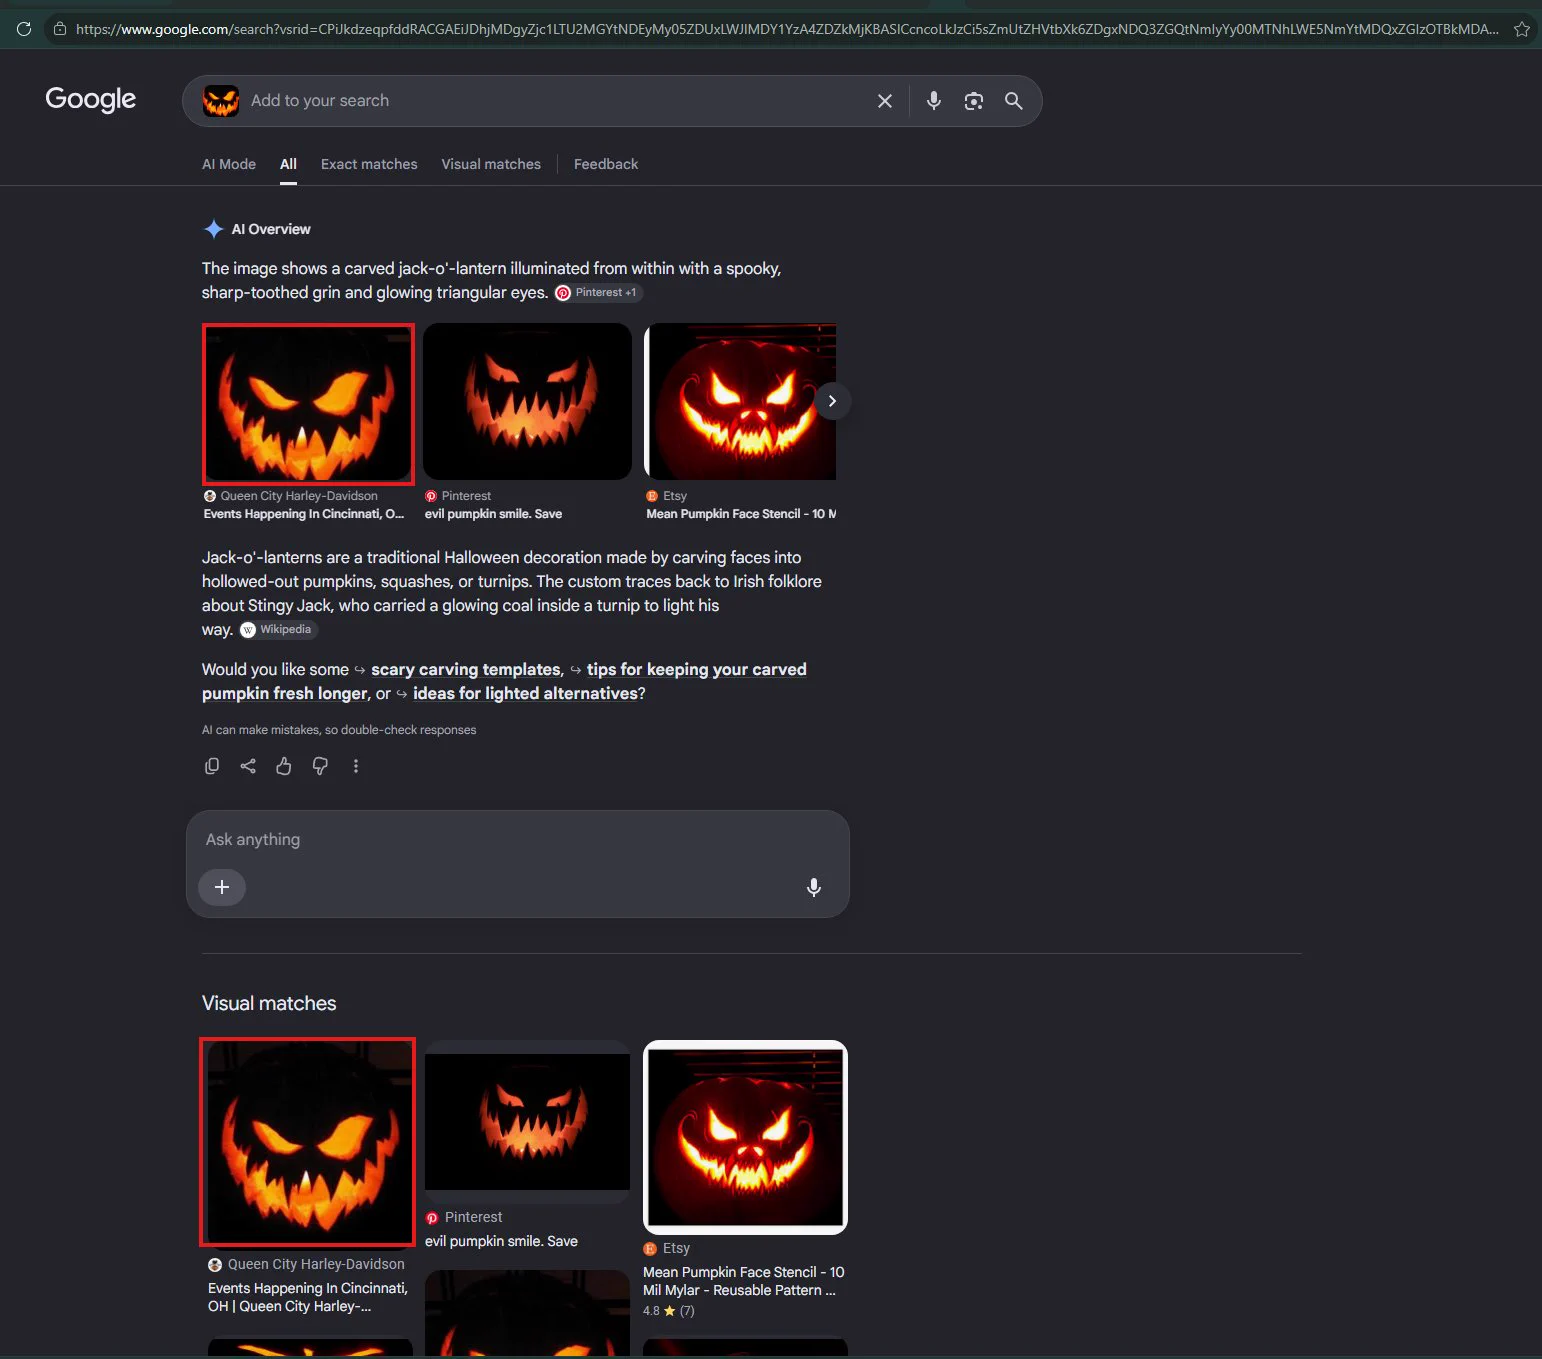1542x1359 pixels.
Task: Switch to the AI Mode tab
Action: pyautogui.click(x=229, y=164)
